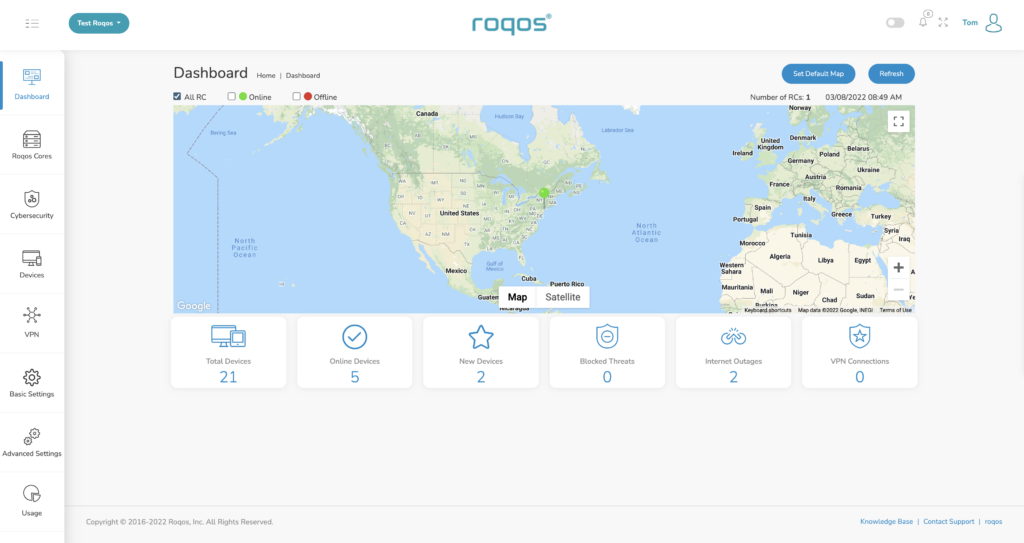The width and height of the screenshot is (1024, 543).
Task: Open Total Devices monitor icon
Action: pyautogui.click(x=229, y=337)
